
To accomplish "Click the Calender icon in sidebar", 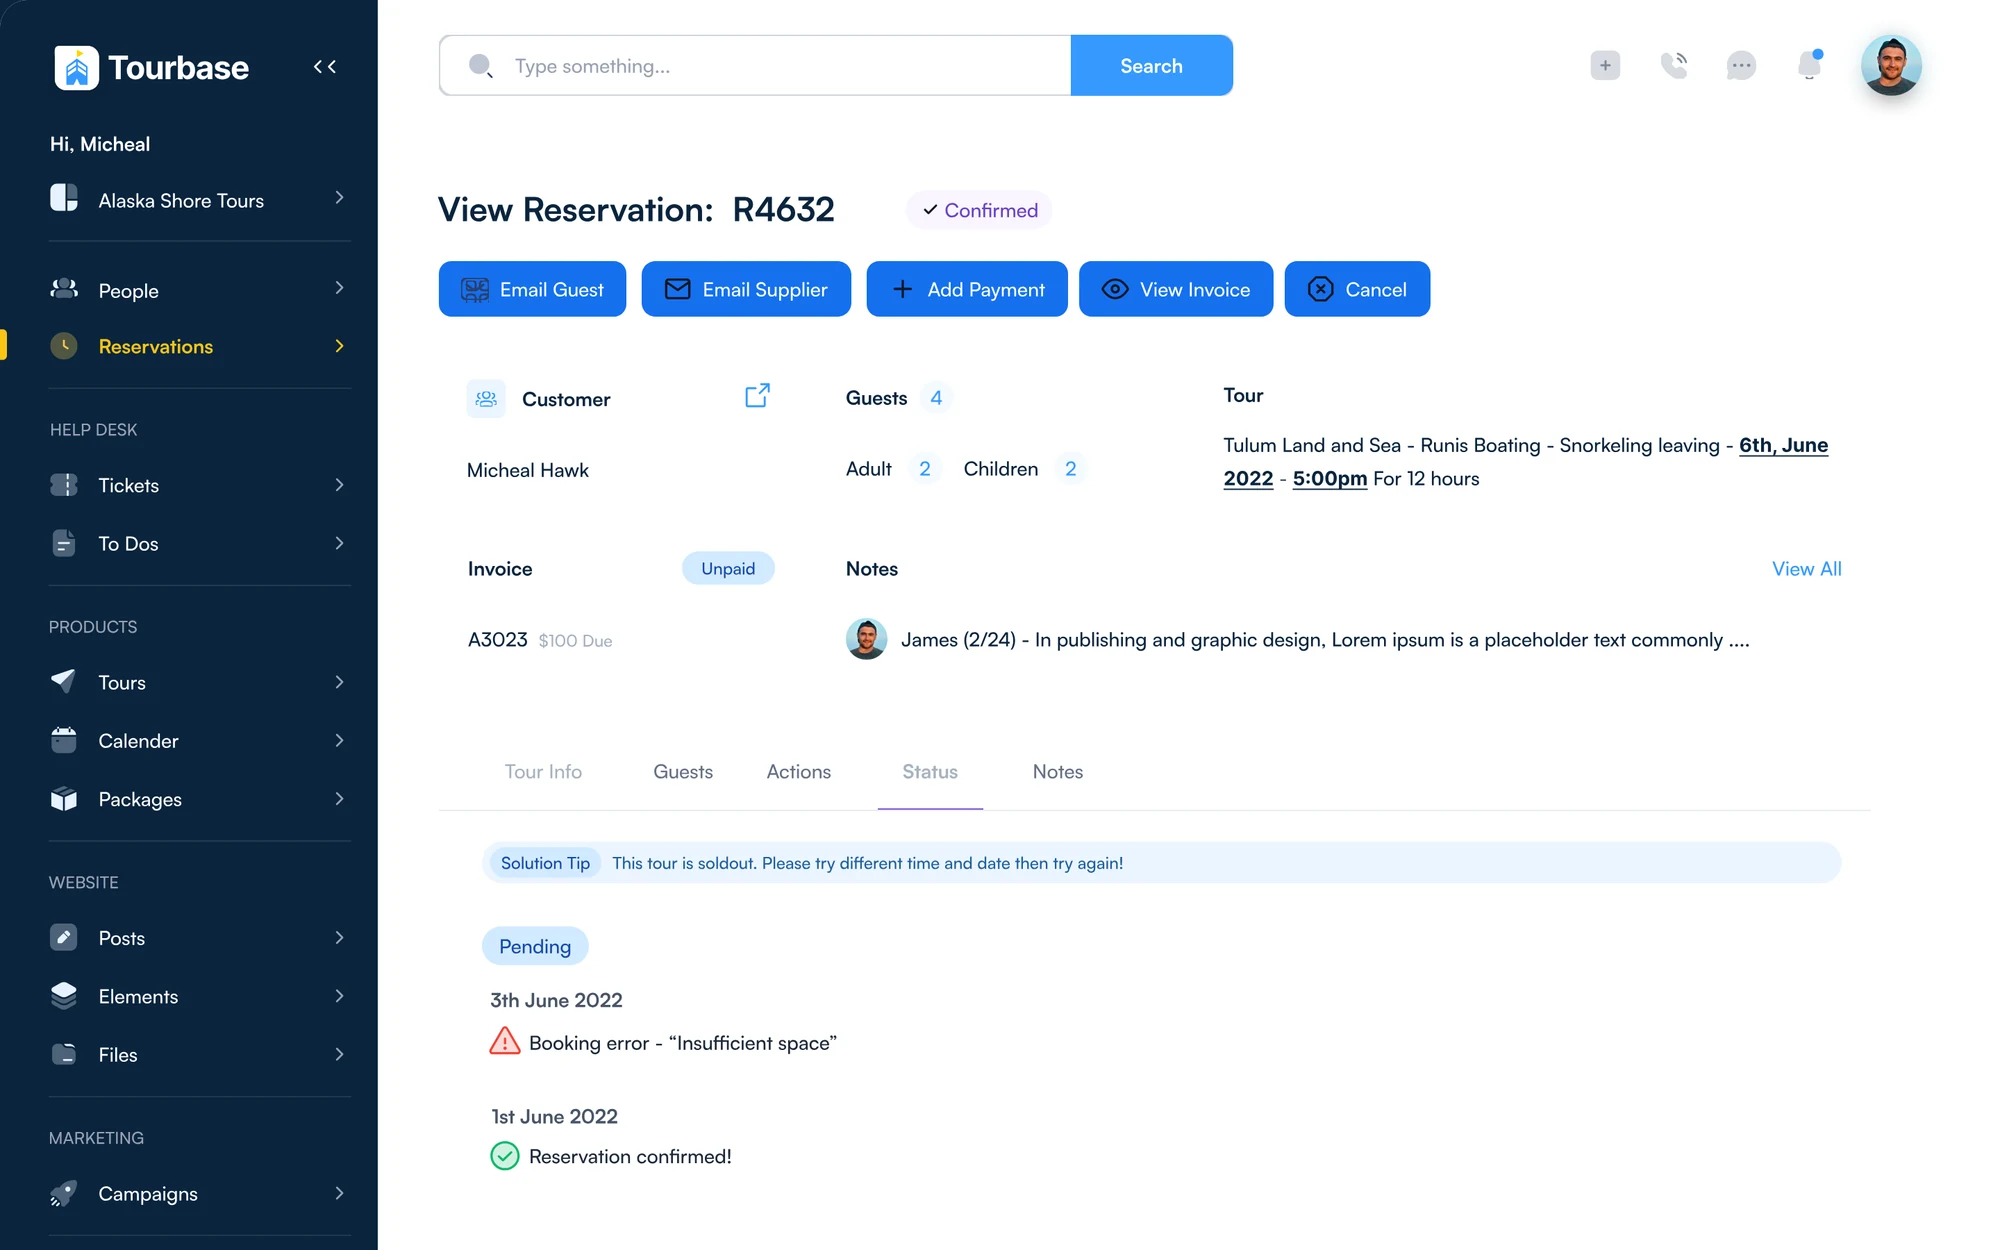I will click(x=64, y=740).
